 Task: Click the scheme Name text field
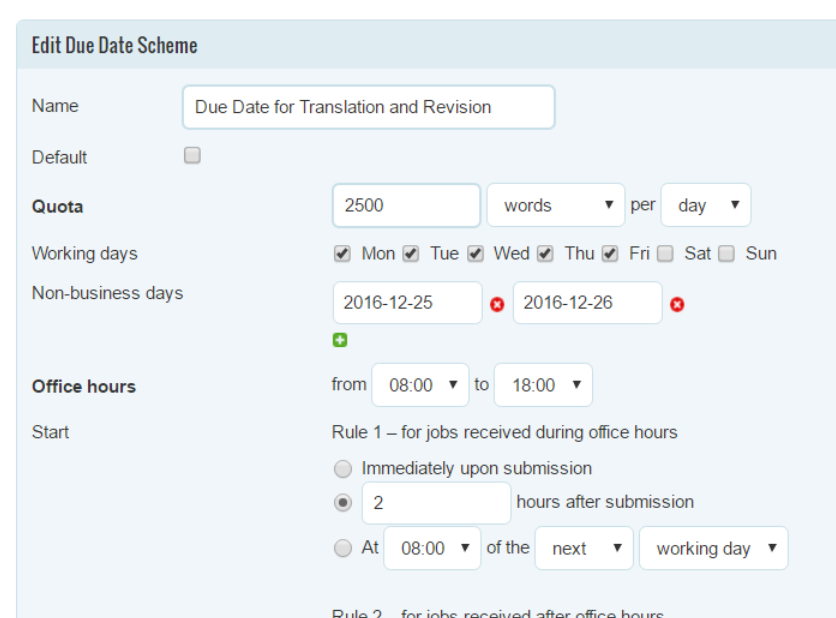coord(368,107)
